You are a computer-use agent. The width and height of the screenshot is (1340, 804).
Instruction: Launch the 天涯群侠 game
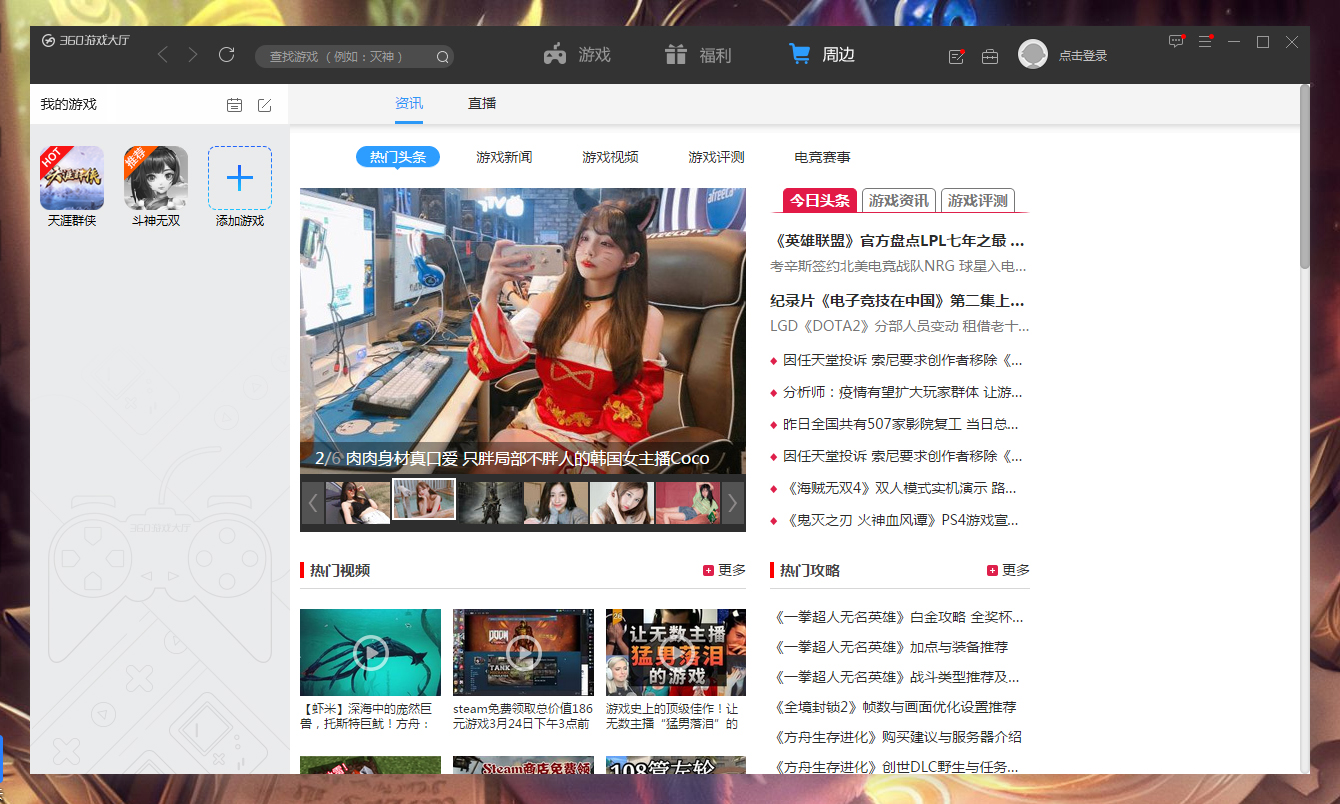point(71,178)
